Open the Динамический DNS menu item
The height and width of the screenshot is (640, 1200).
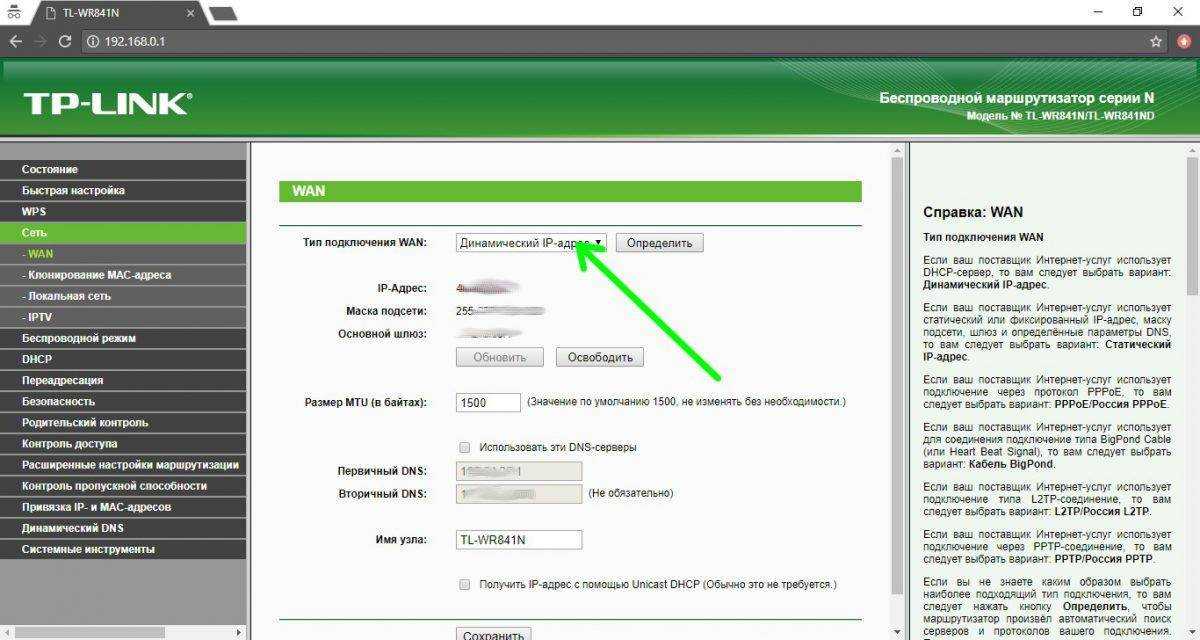[x=123, y=528]
